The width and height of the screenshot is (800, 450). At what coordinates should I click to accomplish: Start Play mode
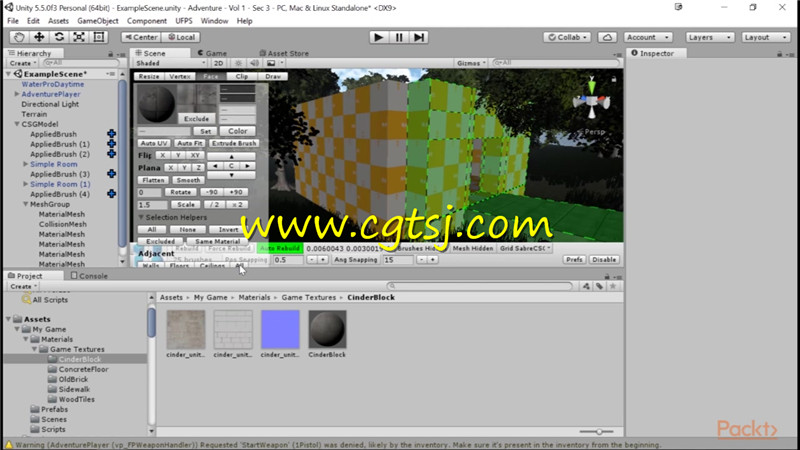(x=378, y=37)
